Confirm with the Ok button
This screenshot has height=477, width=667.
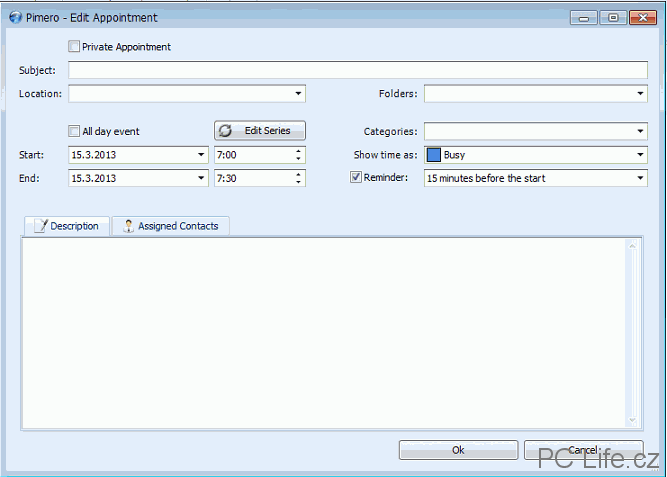[x=459, y=450]
